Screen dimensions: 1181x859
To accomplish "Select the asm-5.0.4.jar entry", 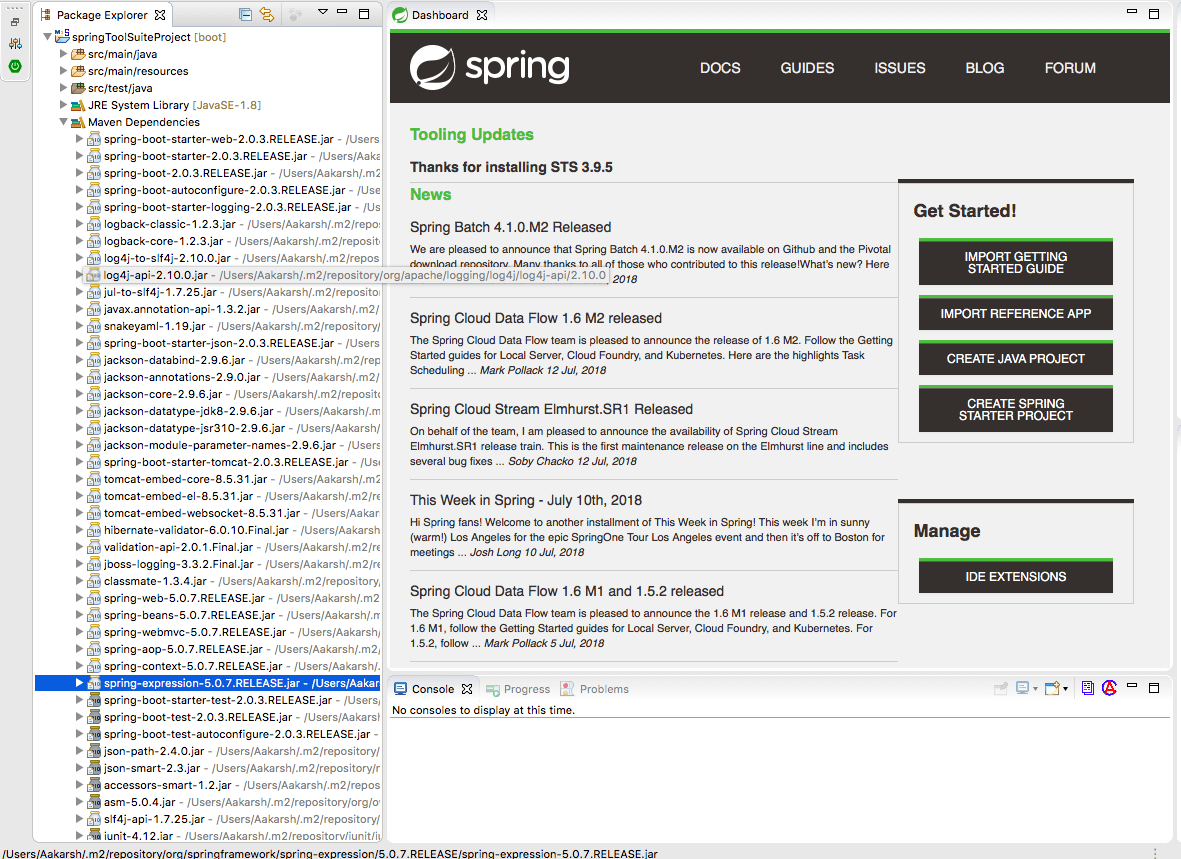I will point(139,802).
